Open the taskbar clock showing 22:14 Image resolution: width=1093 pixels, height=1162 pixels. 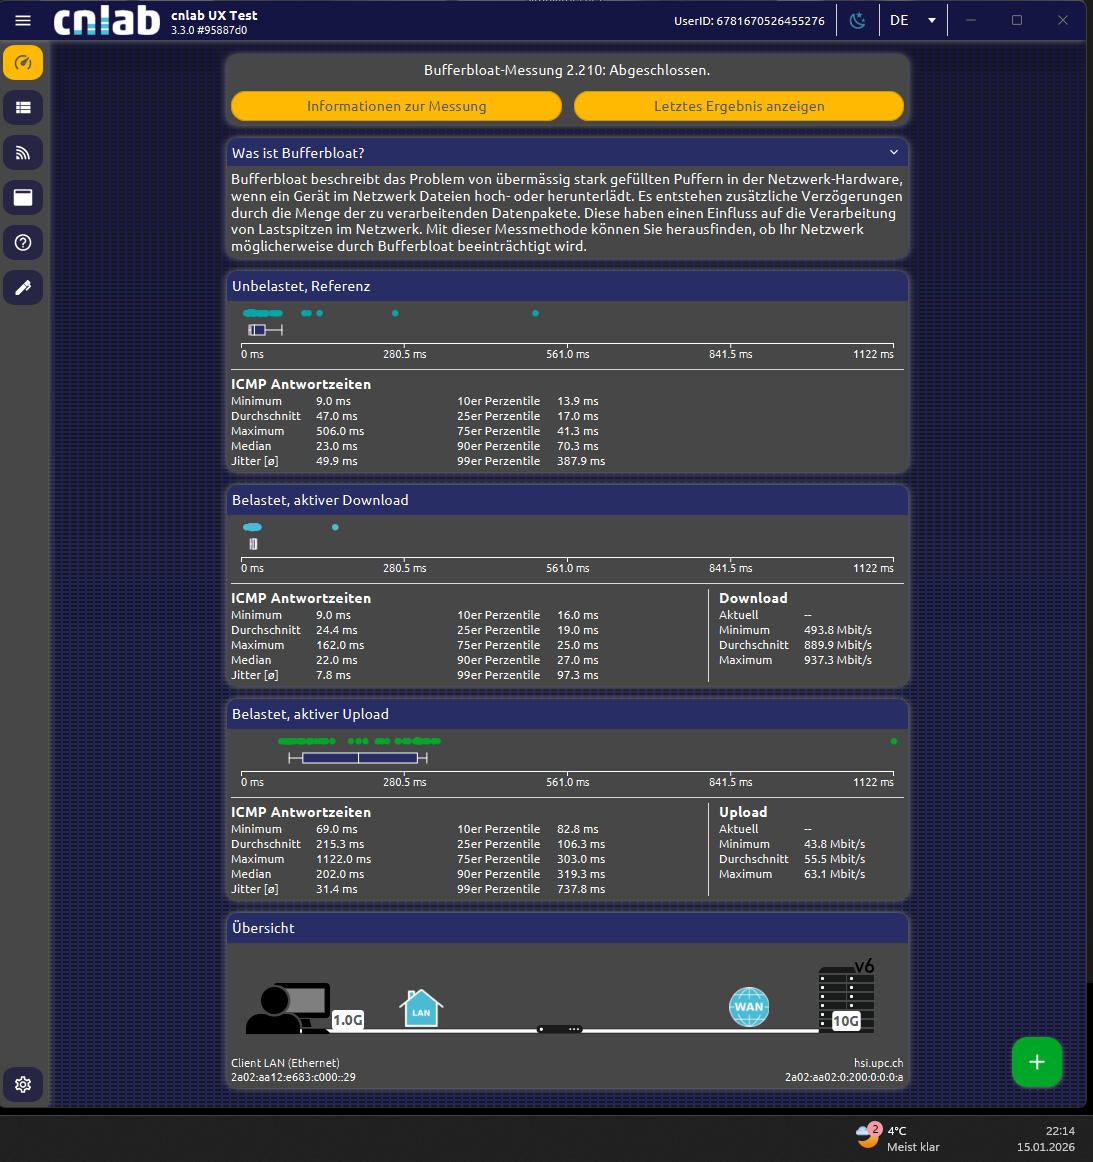click(1046, 1138)
